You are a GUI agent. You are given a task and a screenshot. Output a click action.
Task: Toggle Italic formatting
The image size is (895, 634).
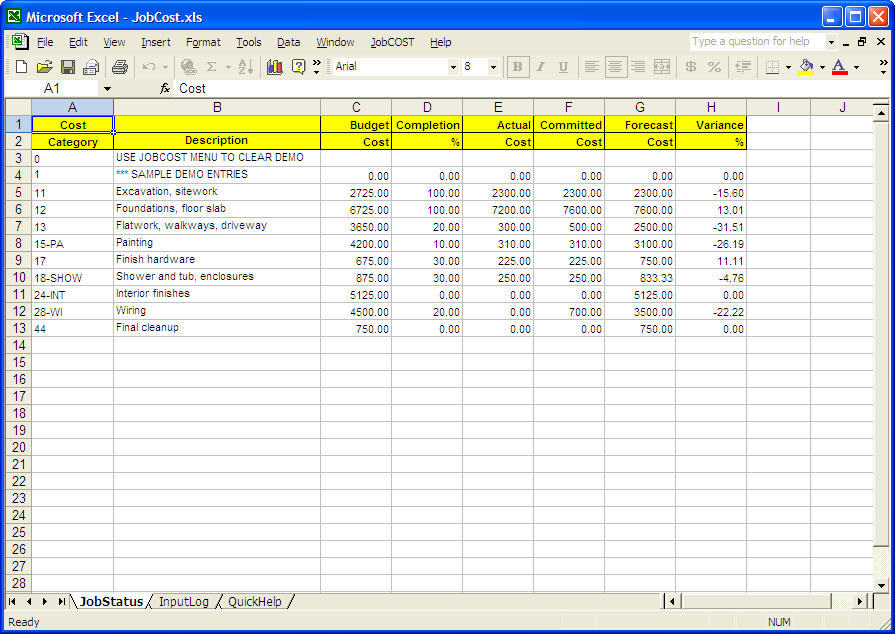pyautogui.click(x=541, y=67)
